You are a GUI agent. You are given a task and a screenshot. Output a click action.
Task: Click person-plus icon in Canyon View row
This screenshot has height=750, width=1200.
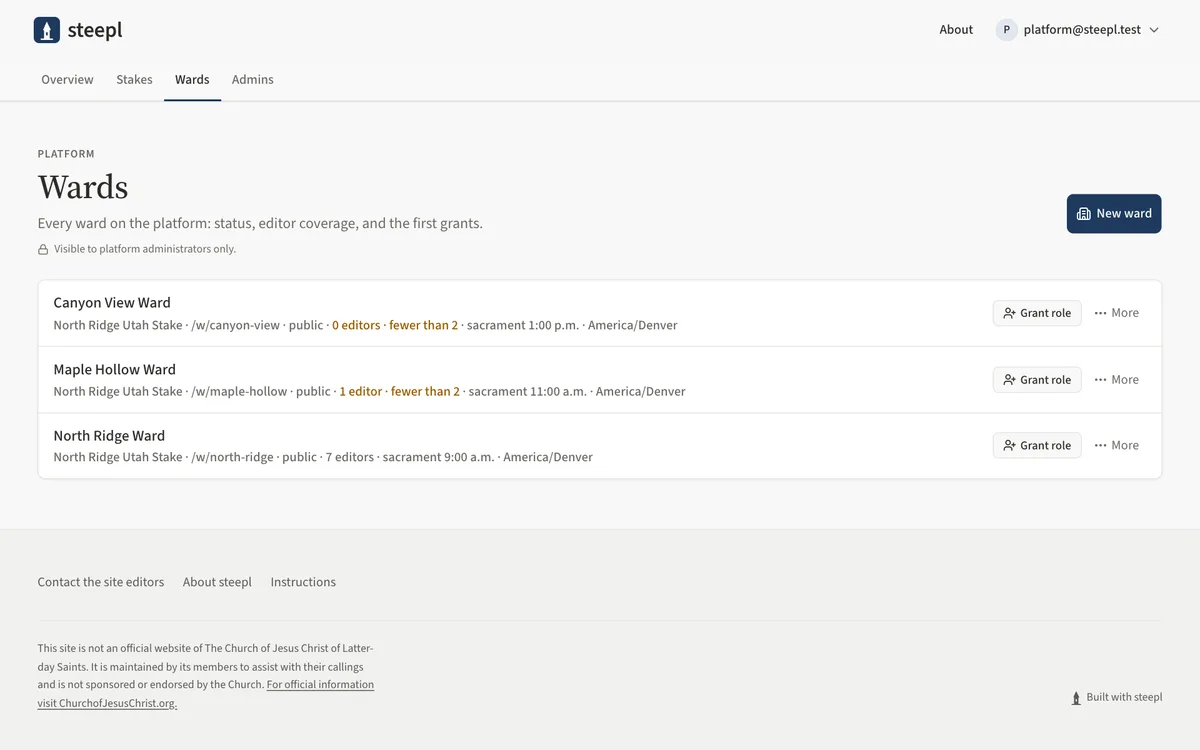coord(1009,313)
